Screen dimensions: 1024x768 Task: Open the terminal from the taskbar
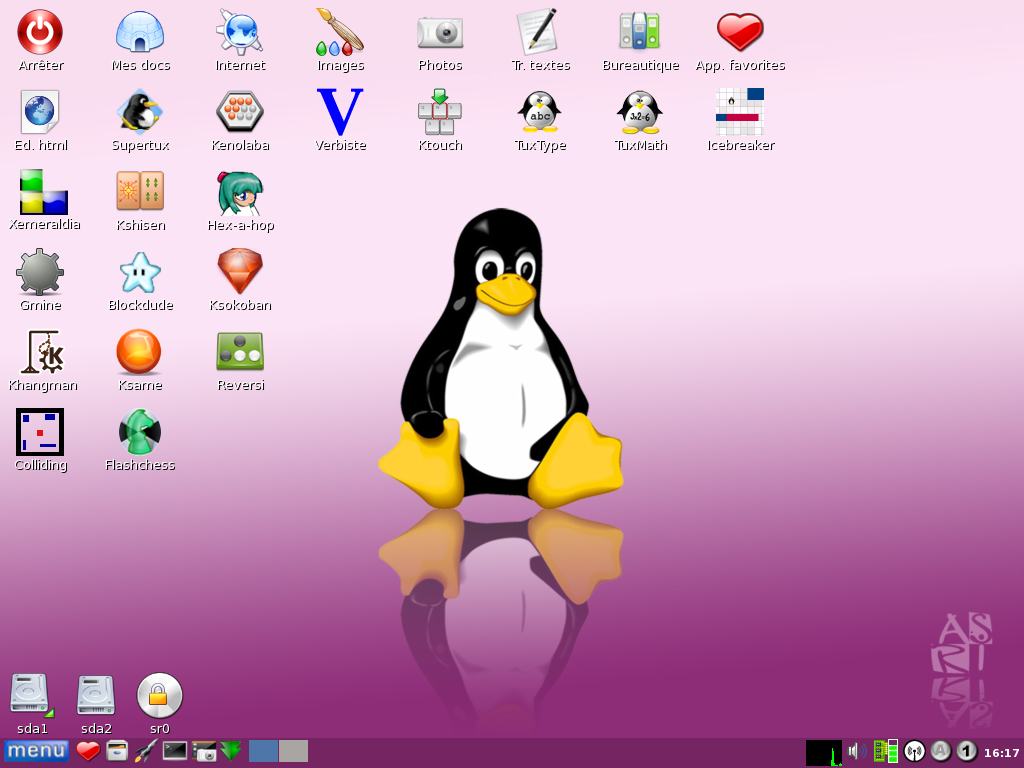click(174, 751)
